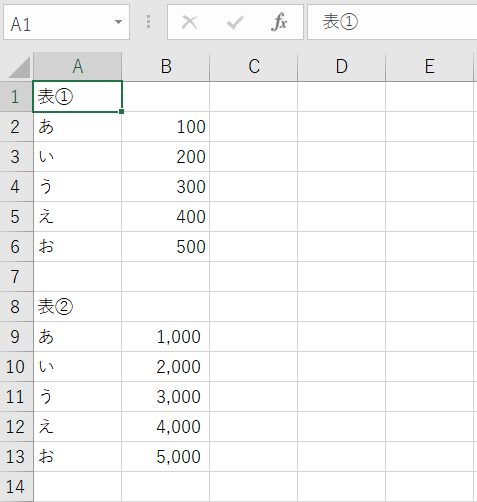Select row 14 header
Viewport: 477px width, 502px height.
click(x=16, y=487)
